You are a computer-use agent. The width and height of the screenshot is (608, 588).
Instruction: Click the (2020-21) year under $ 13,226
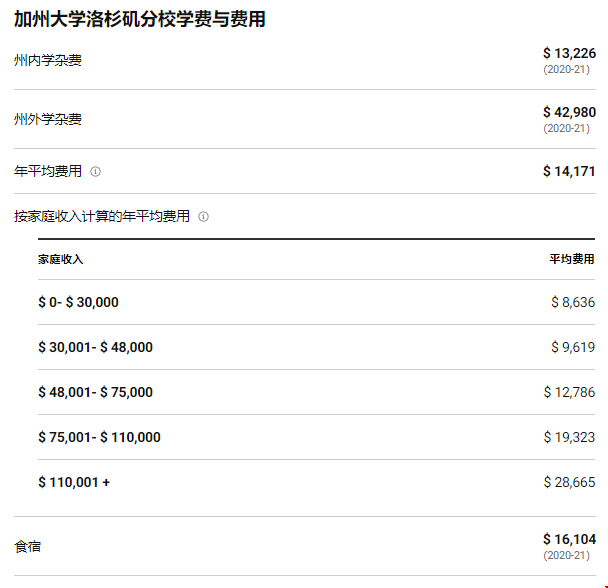coord(567,69)
